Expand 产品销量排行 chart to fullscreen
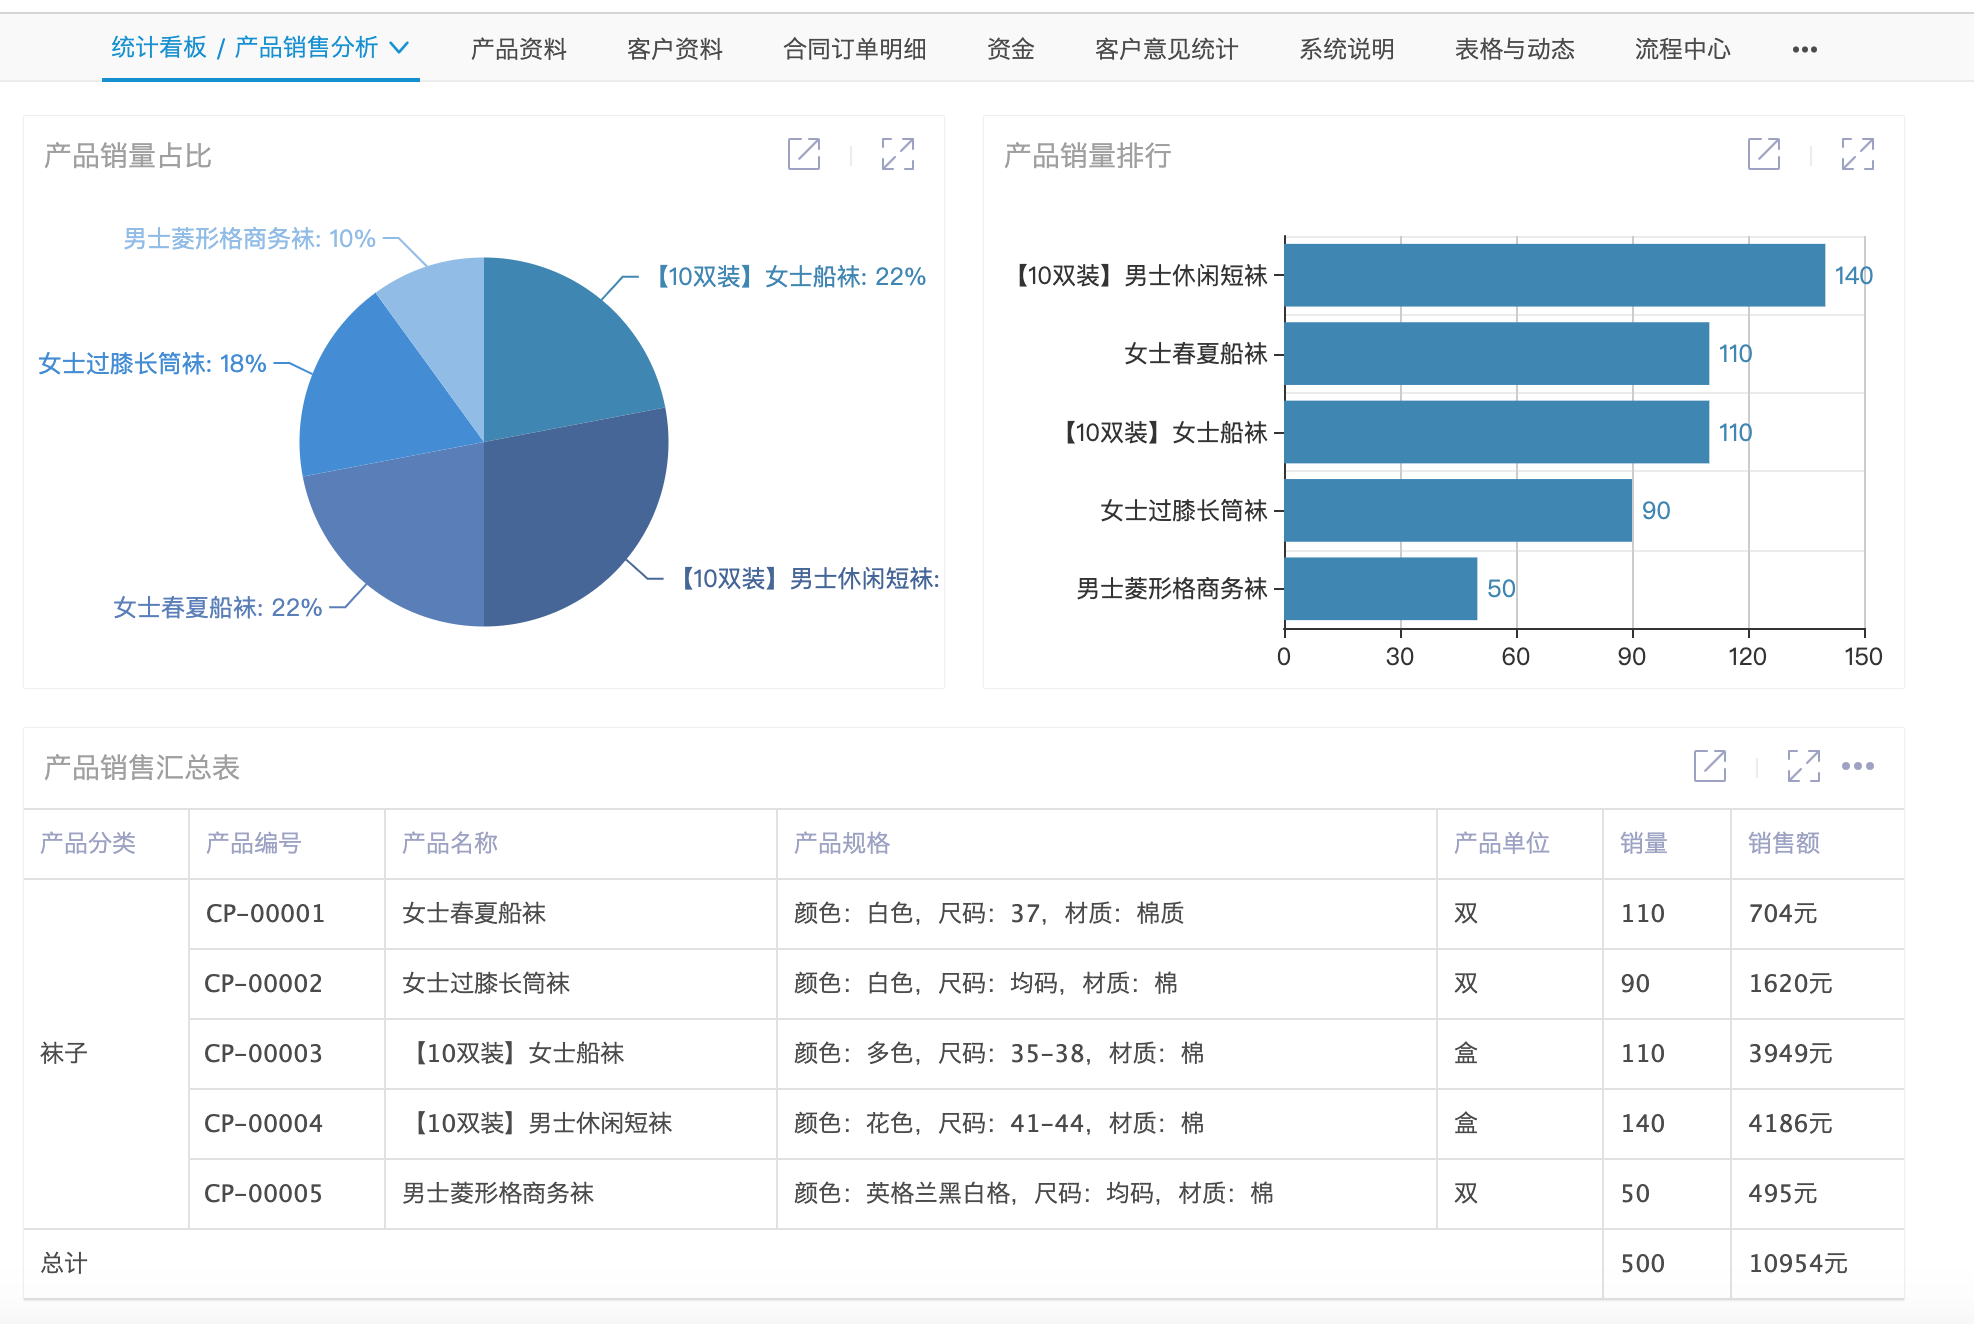 [1858, 154]
